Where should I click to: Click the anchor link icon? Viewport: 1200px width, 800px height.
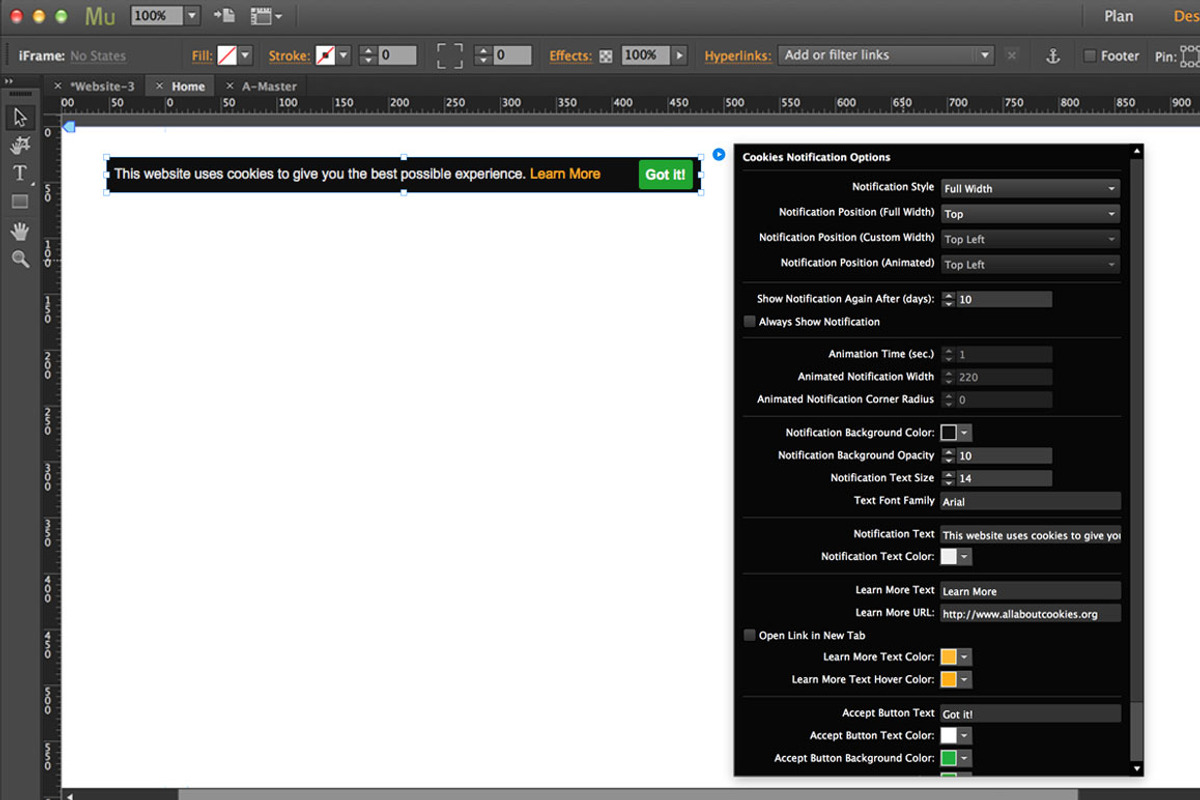coord(1052,56)
